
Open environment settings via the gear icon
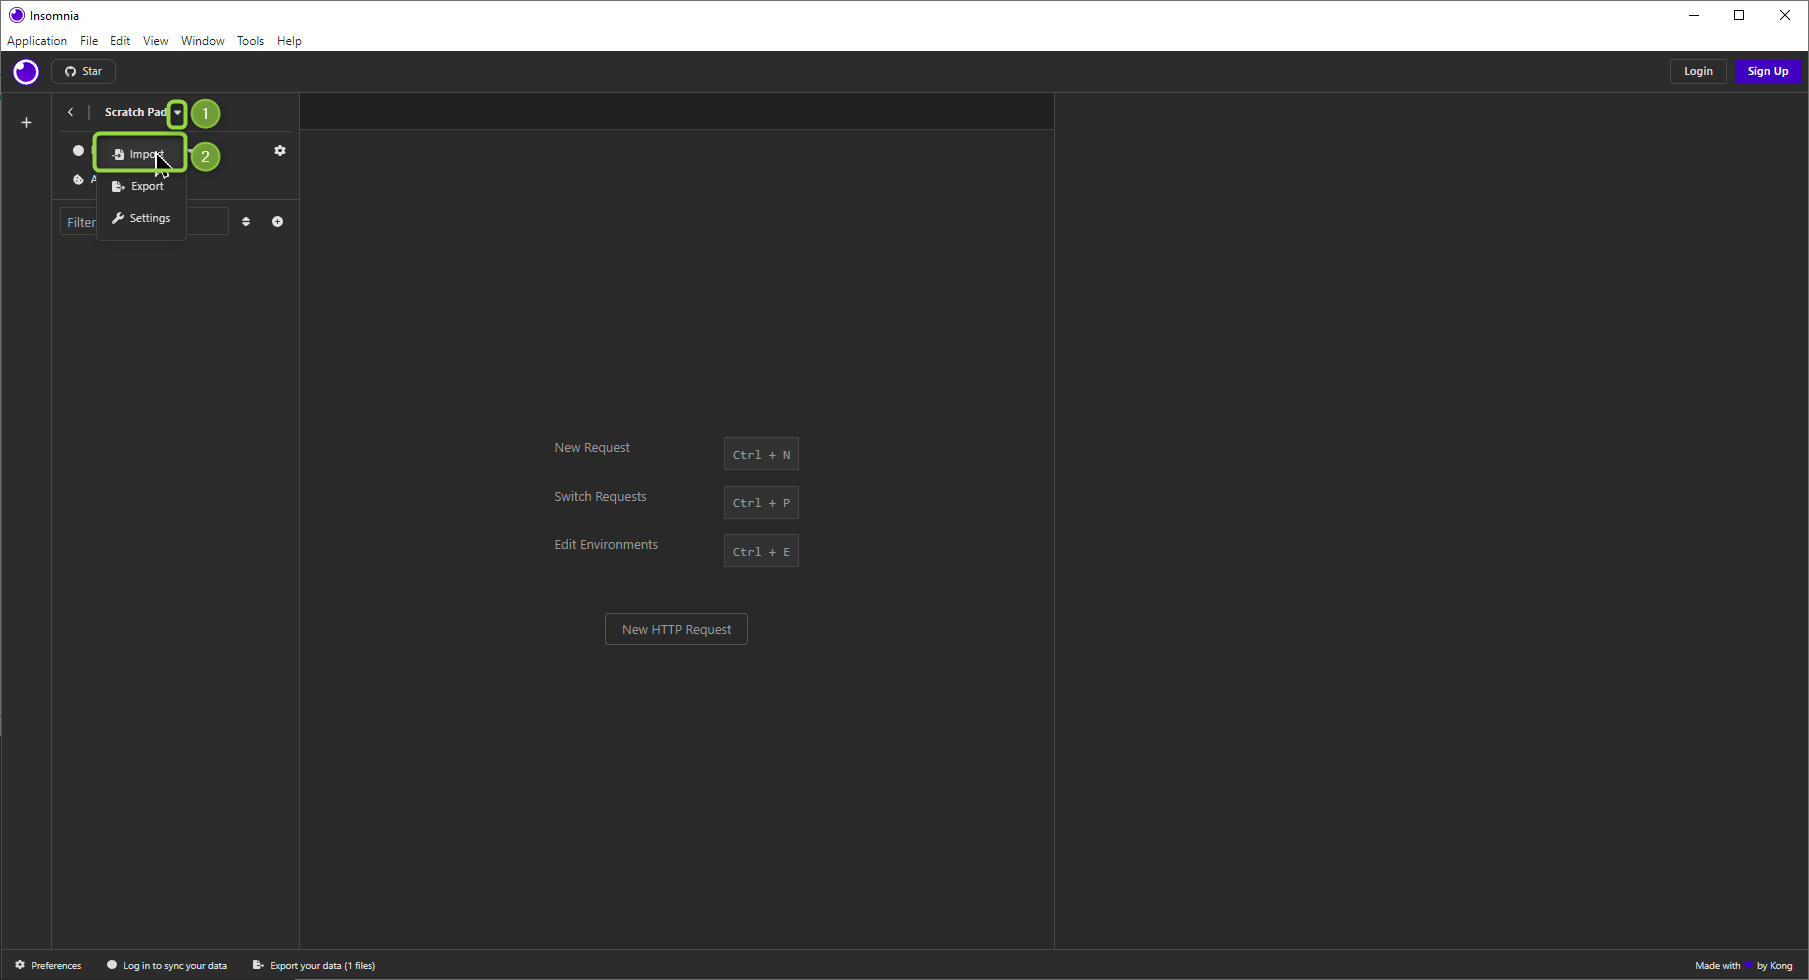[x=280, y=151]
